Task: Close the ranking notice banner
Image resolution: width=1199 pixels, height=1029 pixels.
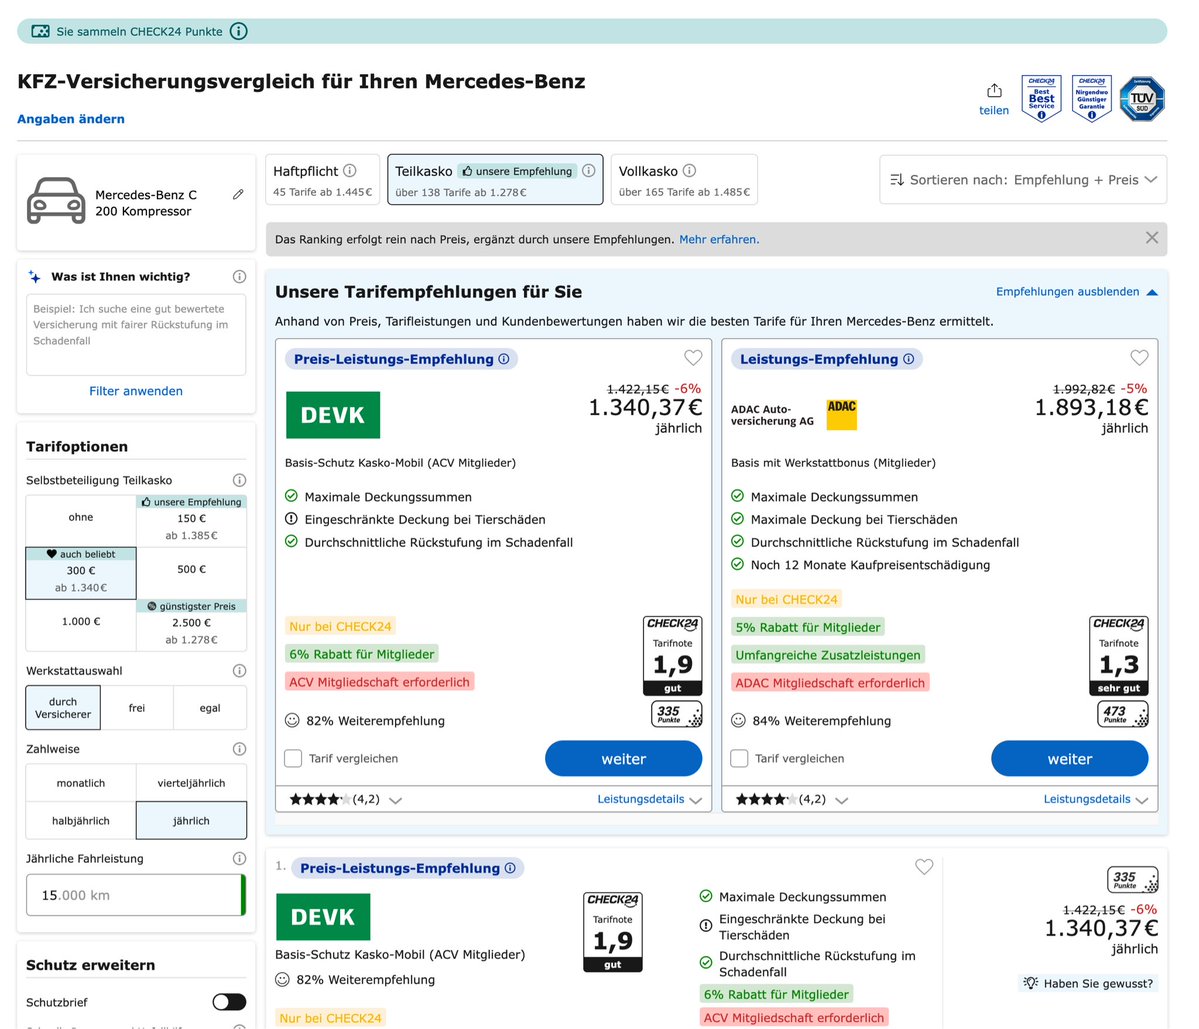Action: pyautogui.click(x=1152, y=238)
